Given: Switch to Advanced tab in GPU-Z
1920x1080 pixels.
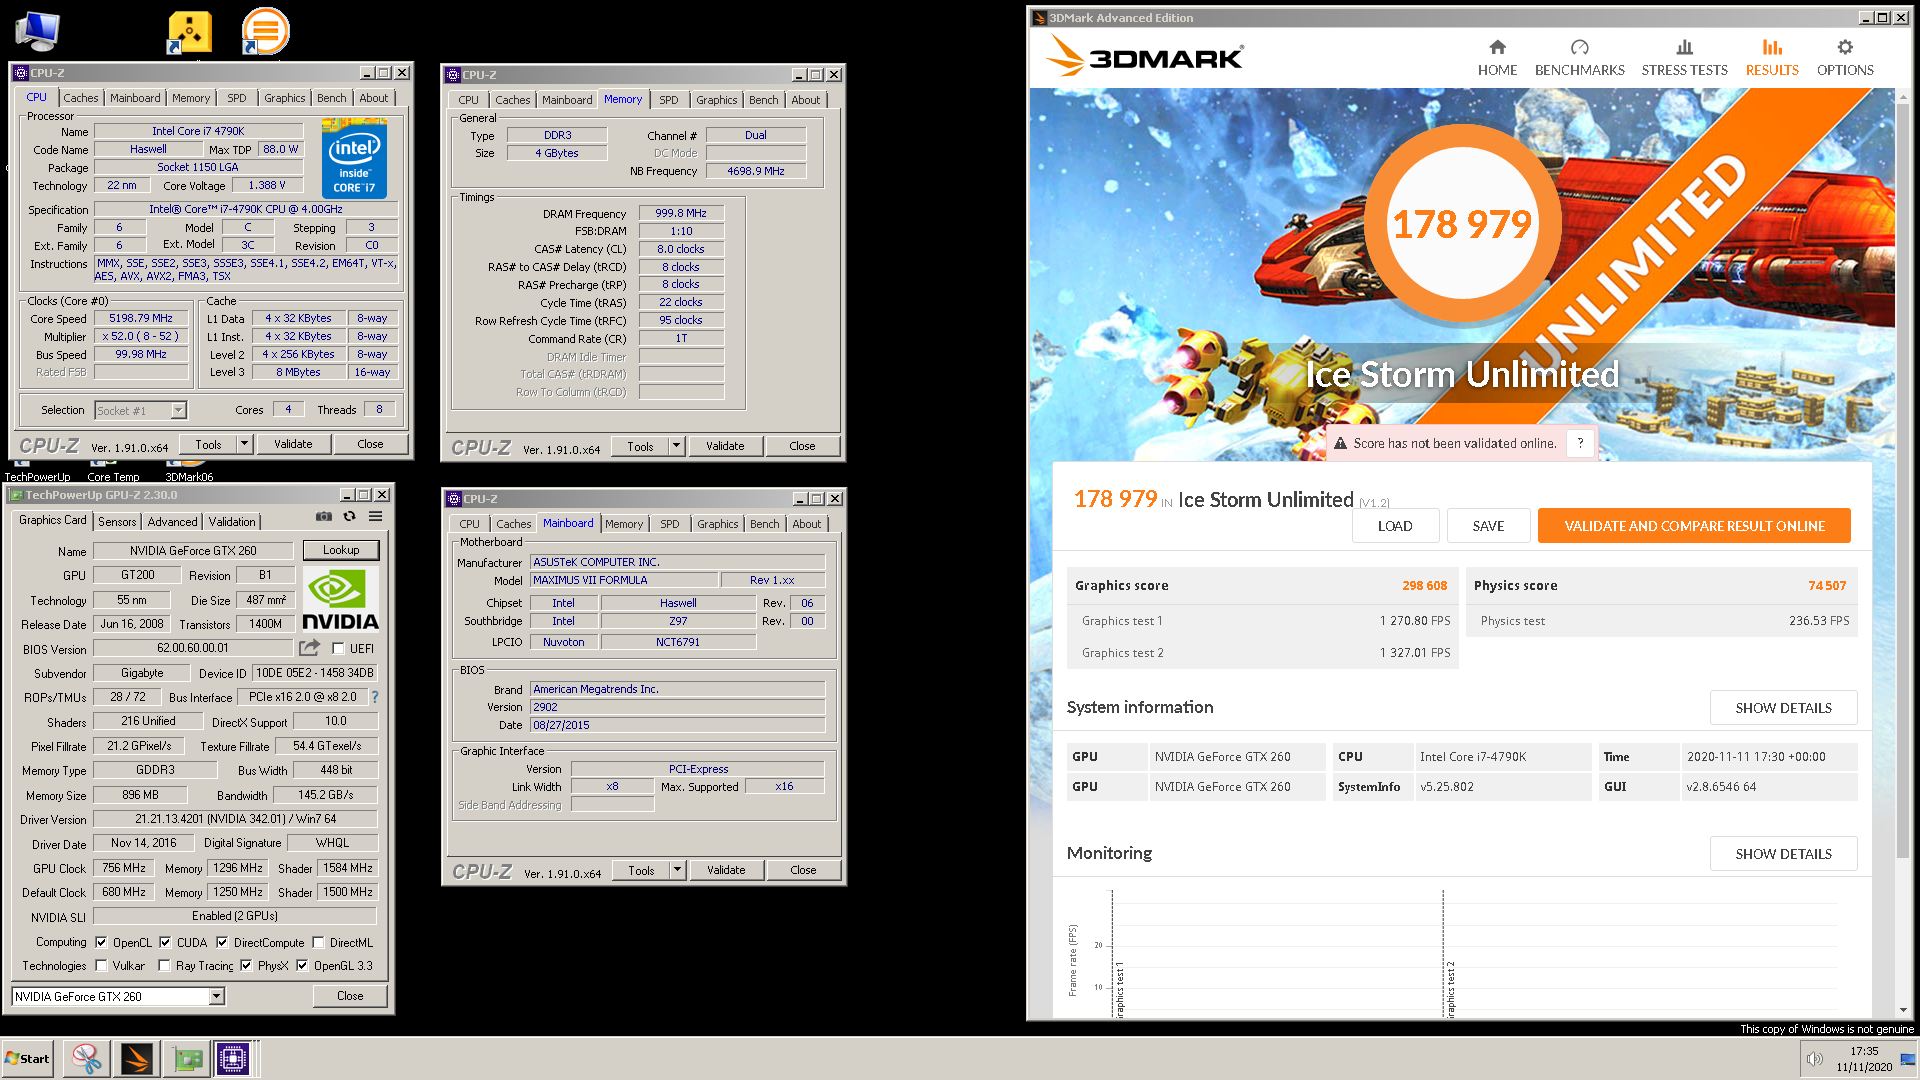Looking at the screenshot, I should point(172,521).
